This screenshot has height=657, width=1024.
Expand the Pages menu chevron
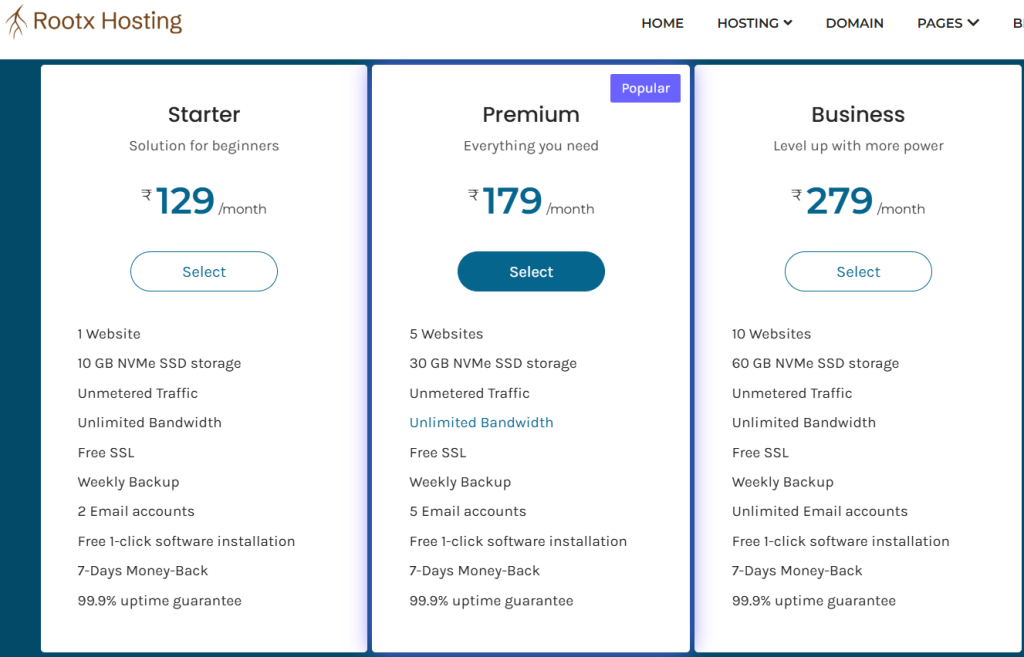pos(973,23)
